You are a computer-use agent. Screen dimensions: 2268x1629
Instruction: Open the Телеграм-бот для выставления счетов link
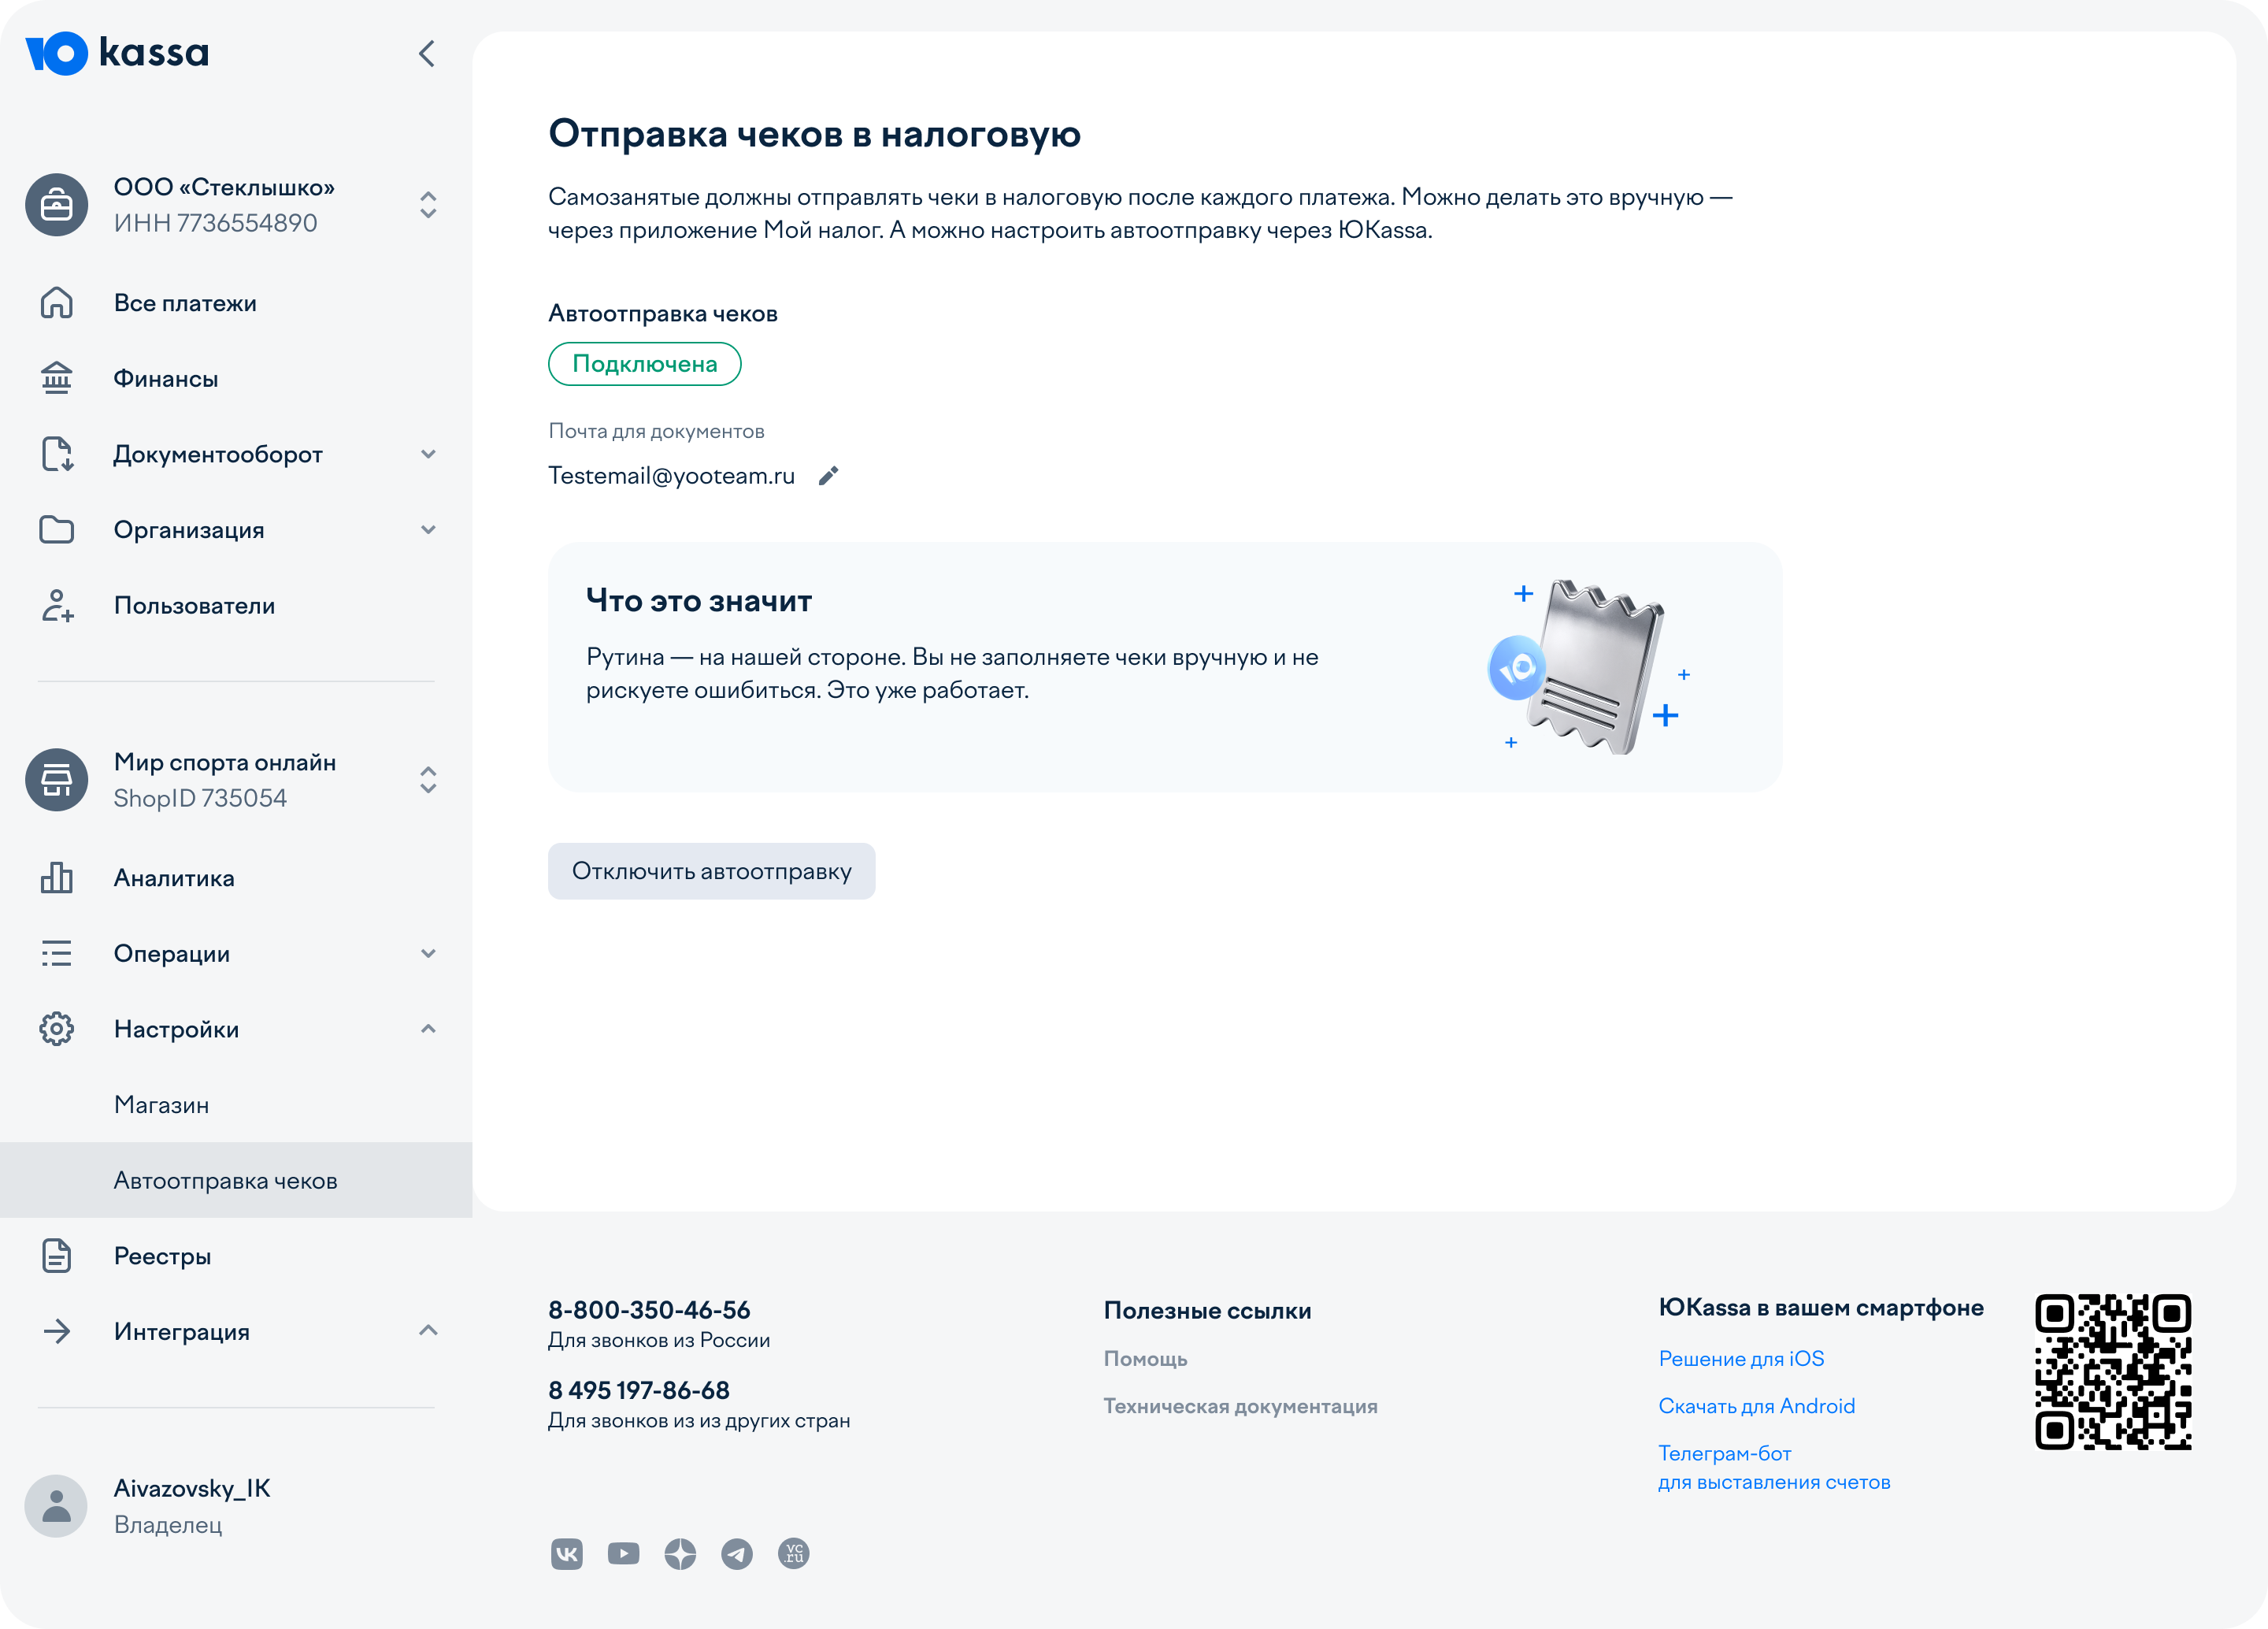click(1774, 1468)
